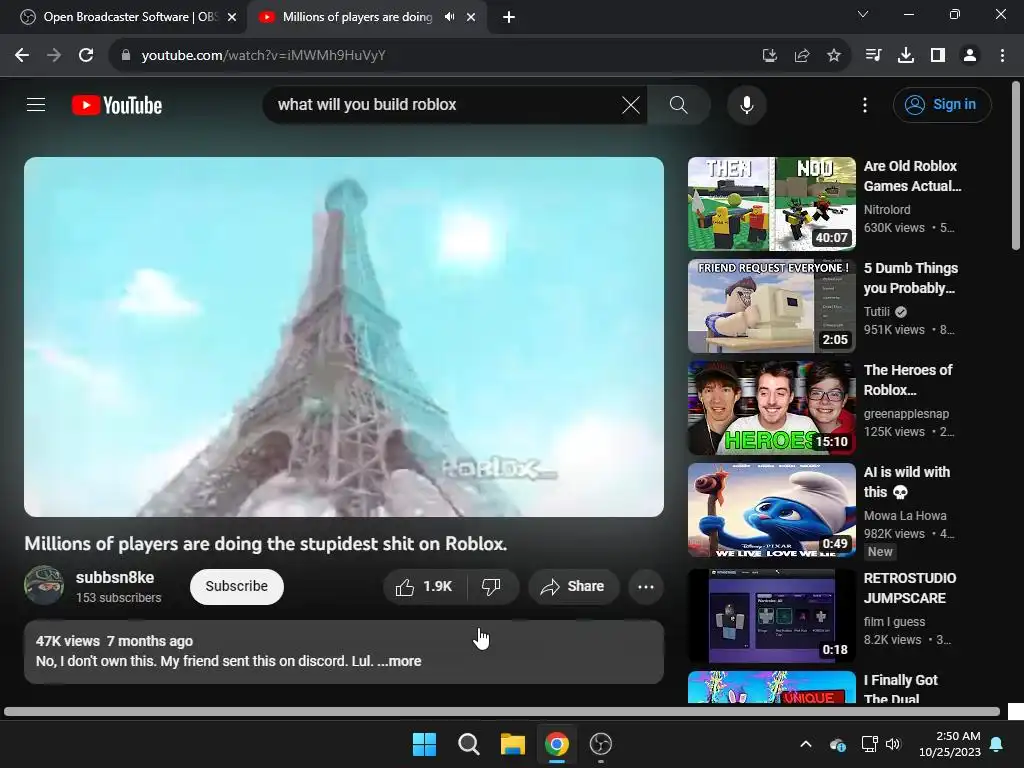Expand description with ...more
Viewport: 1024px width, 768px height.
[x=399, y=661]
